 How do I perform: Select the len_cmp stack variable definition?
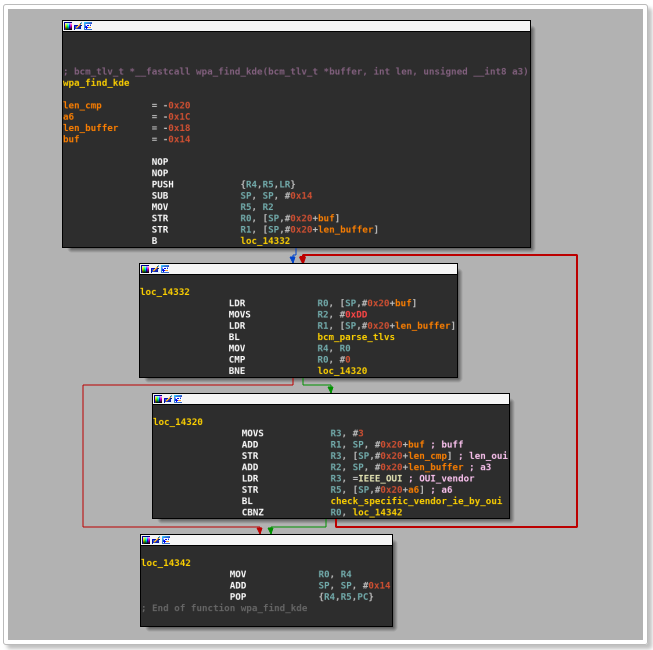pos(127,105)
